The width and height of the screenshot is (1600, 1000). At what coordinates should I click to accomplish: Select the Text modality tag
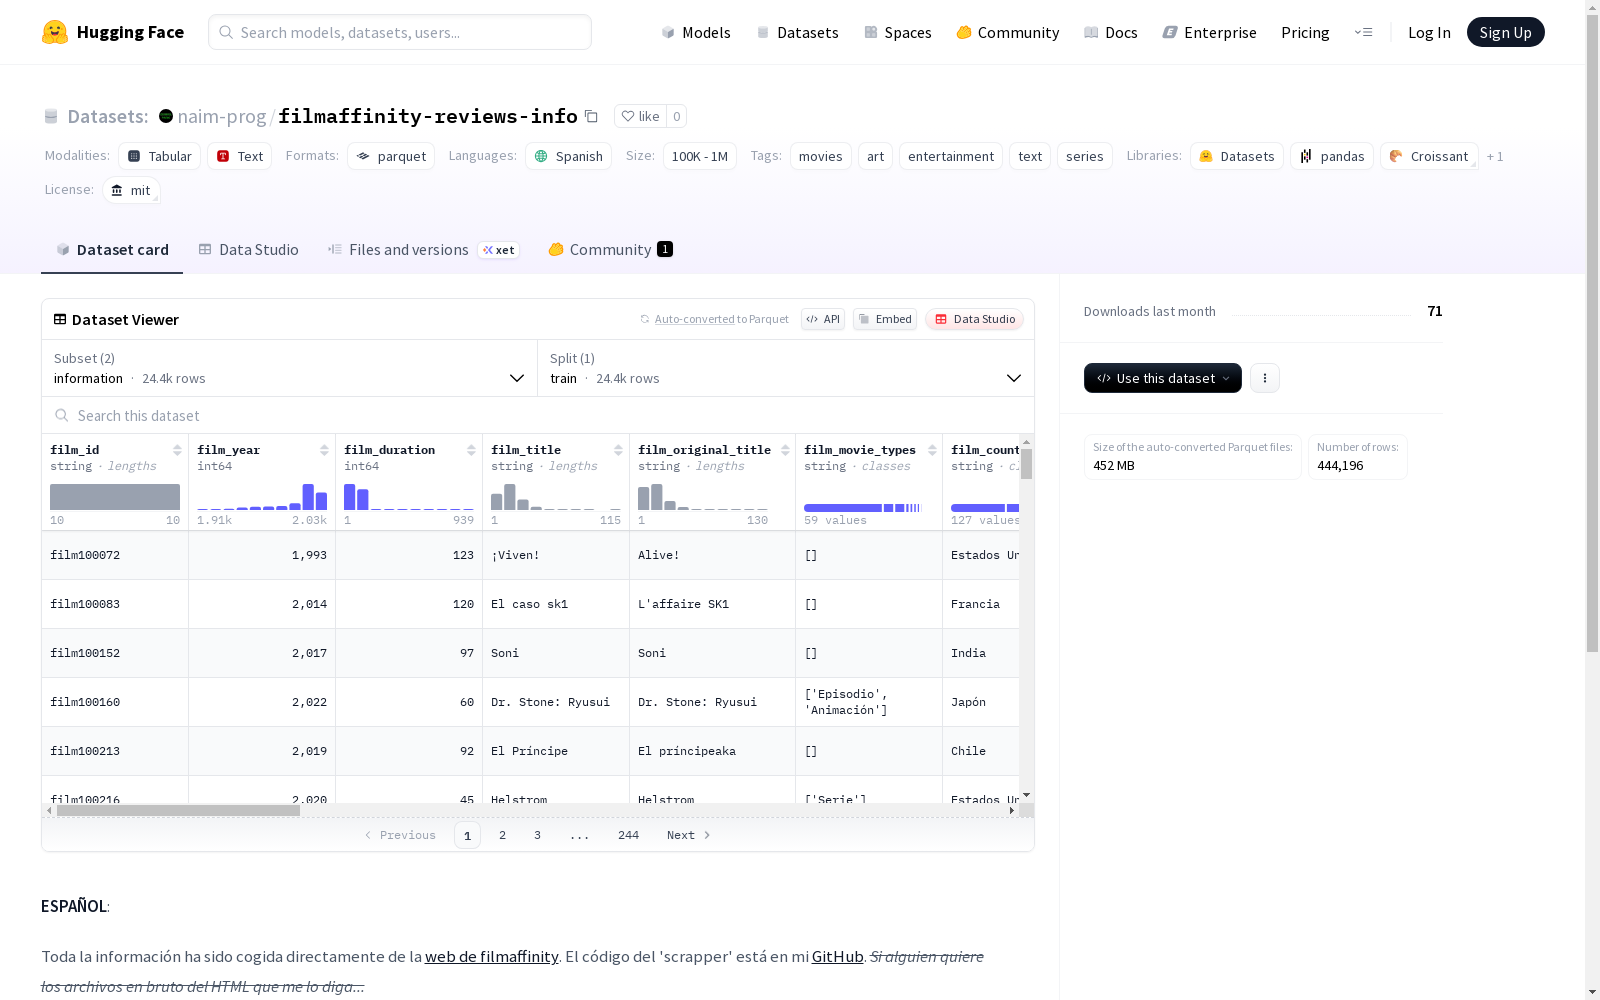(x=240, y=156)
